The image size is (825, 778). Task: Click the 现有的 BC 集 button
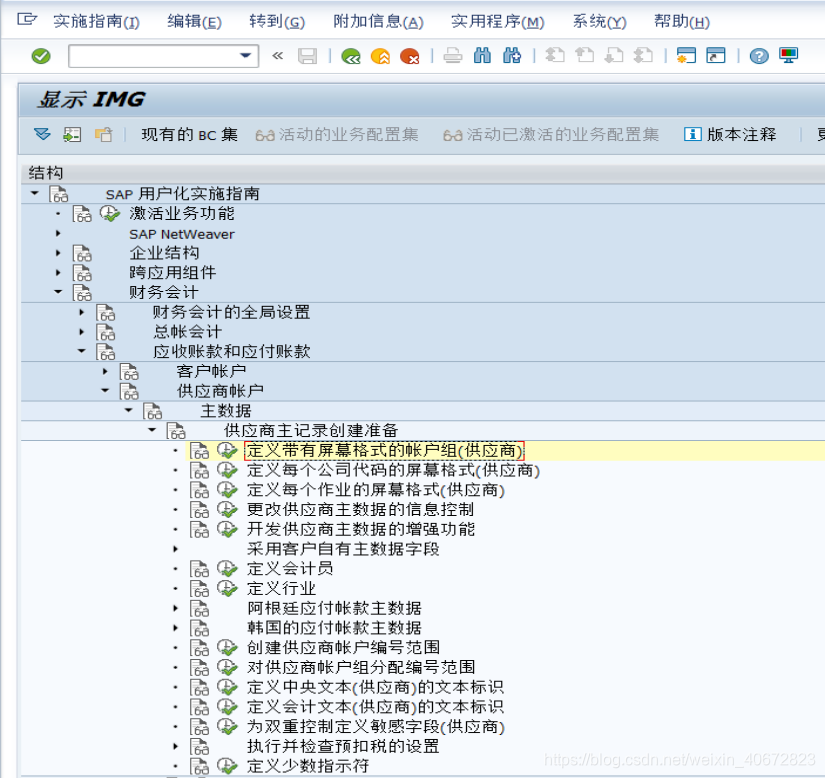189,135
